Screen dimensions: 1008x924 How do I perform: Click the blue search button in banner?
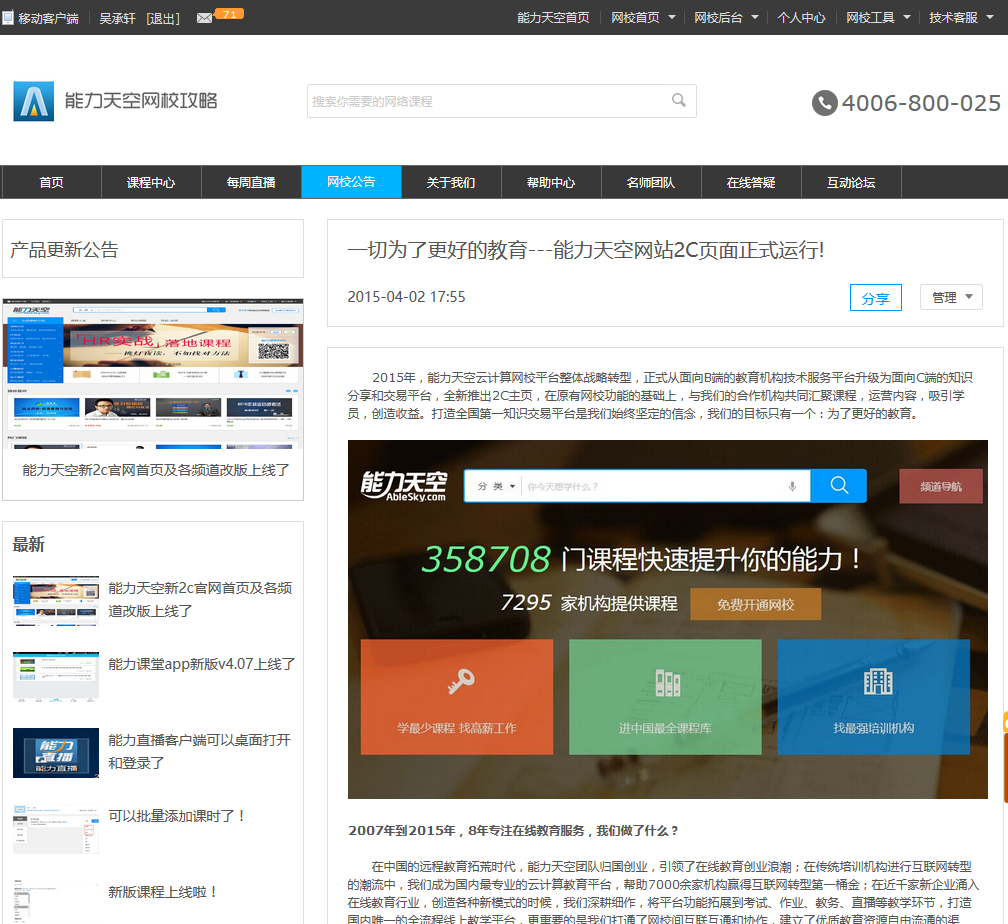tap(838, 486)
